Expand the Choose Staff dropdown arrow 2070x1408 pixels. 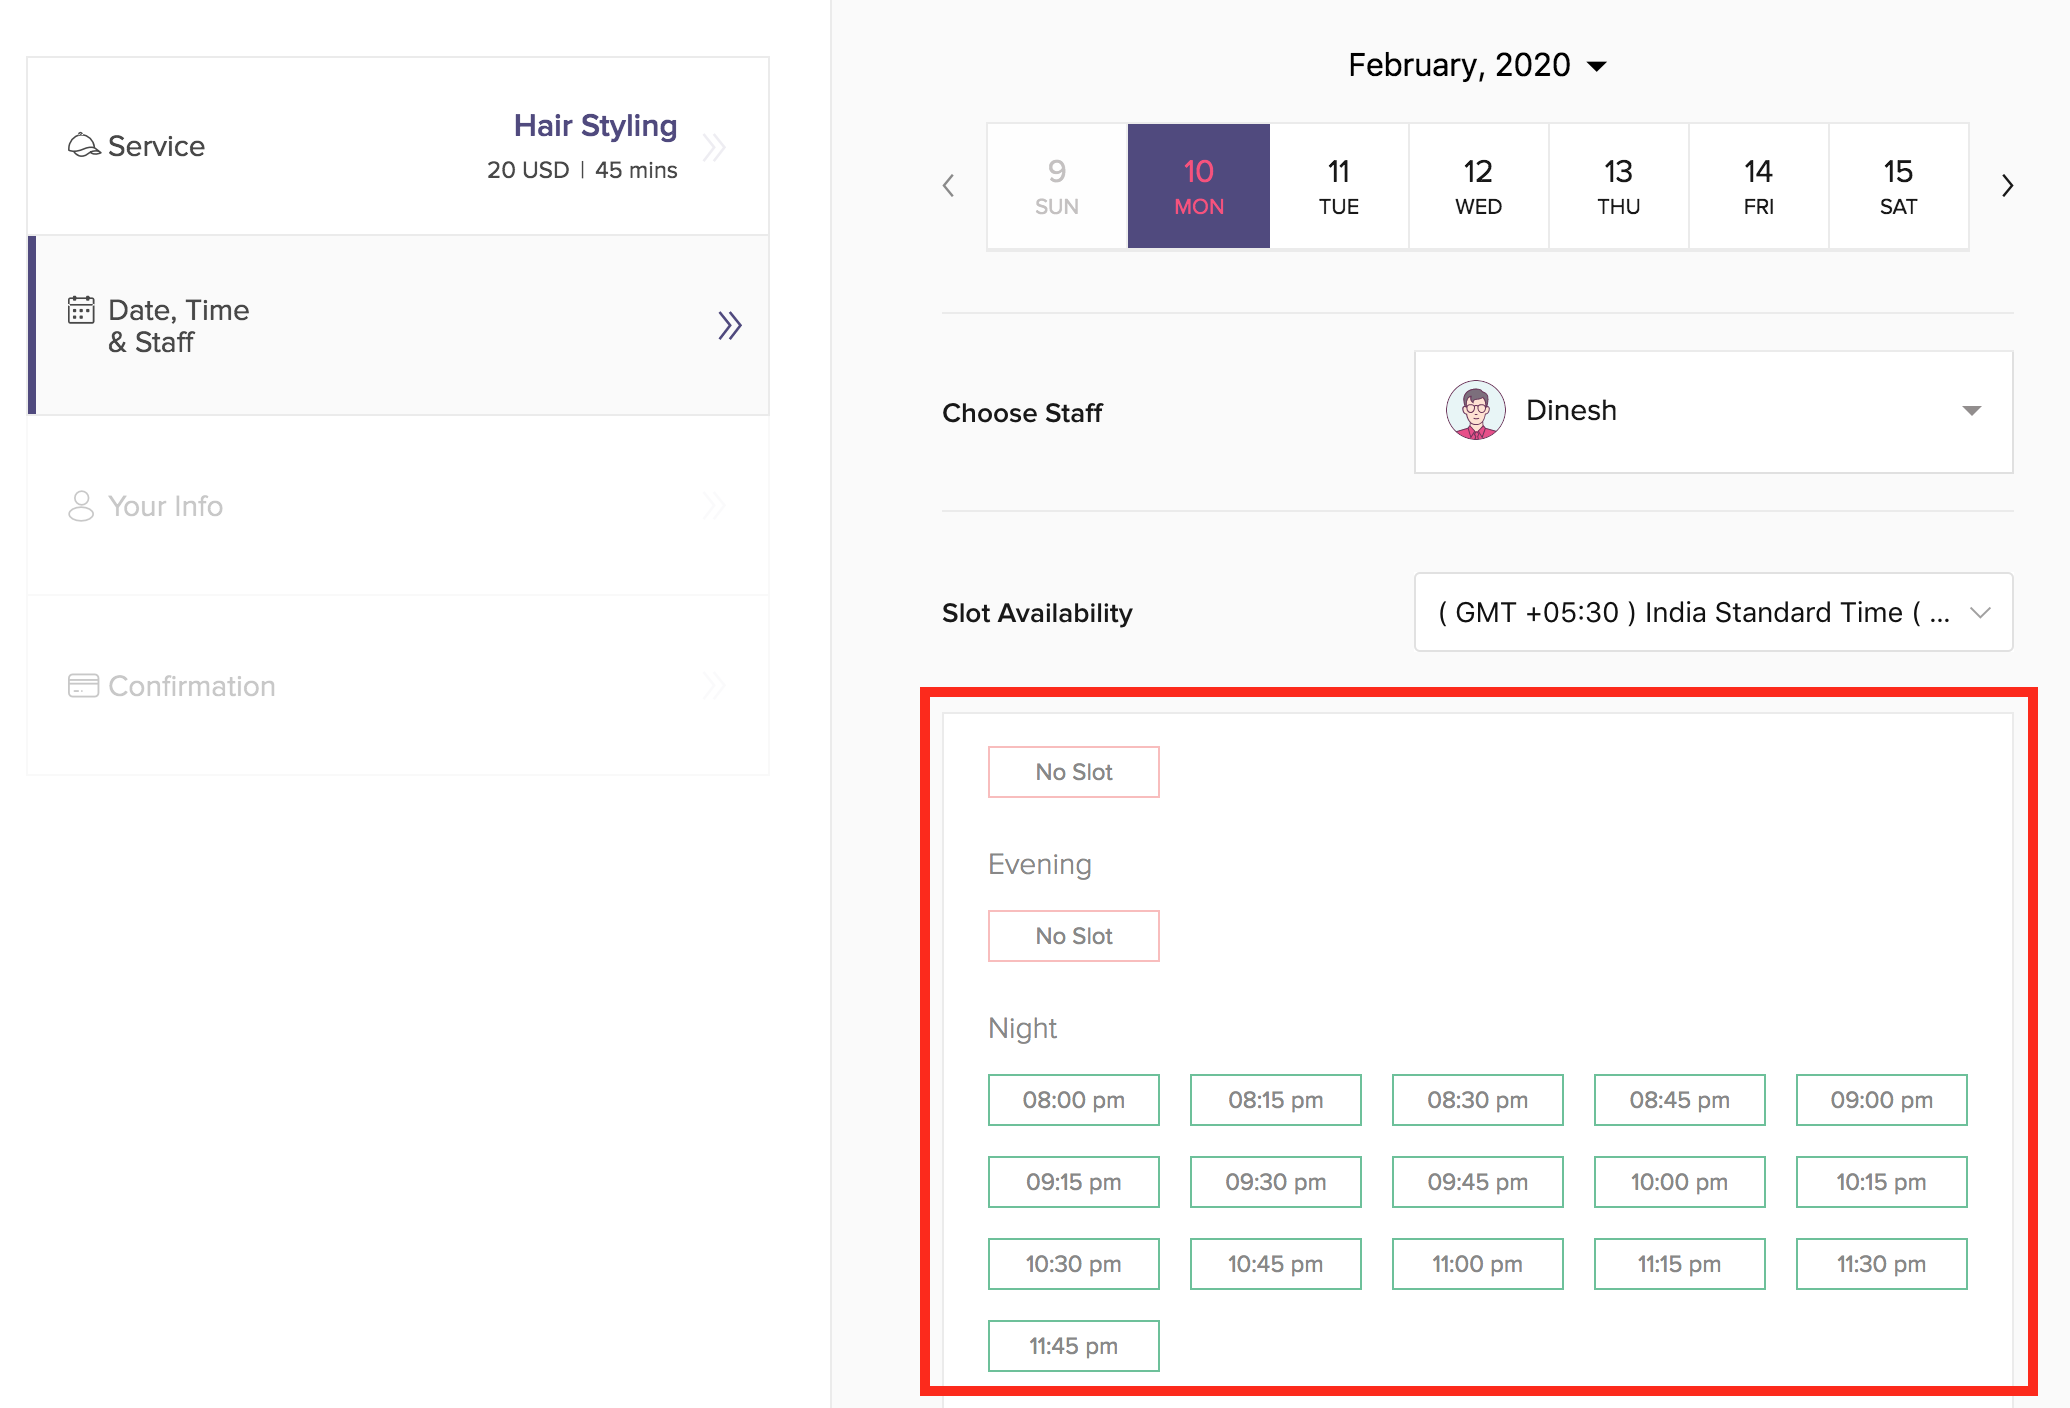[x=1971, y=411]
